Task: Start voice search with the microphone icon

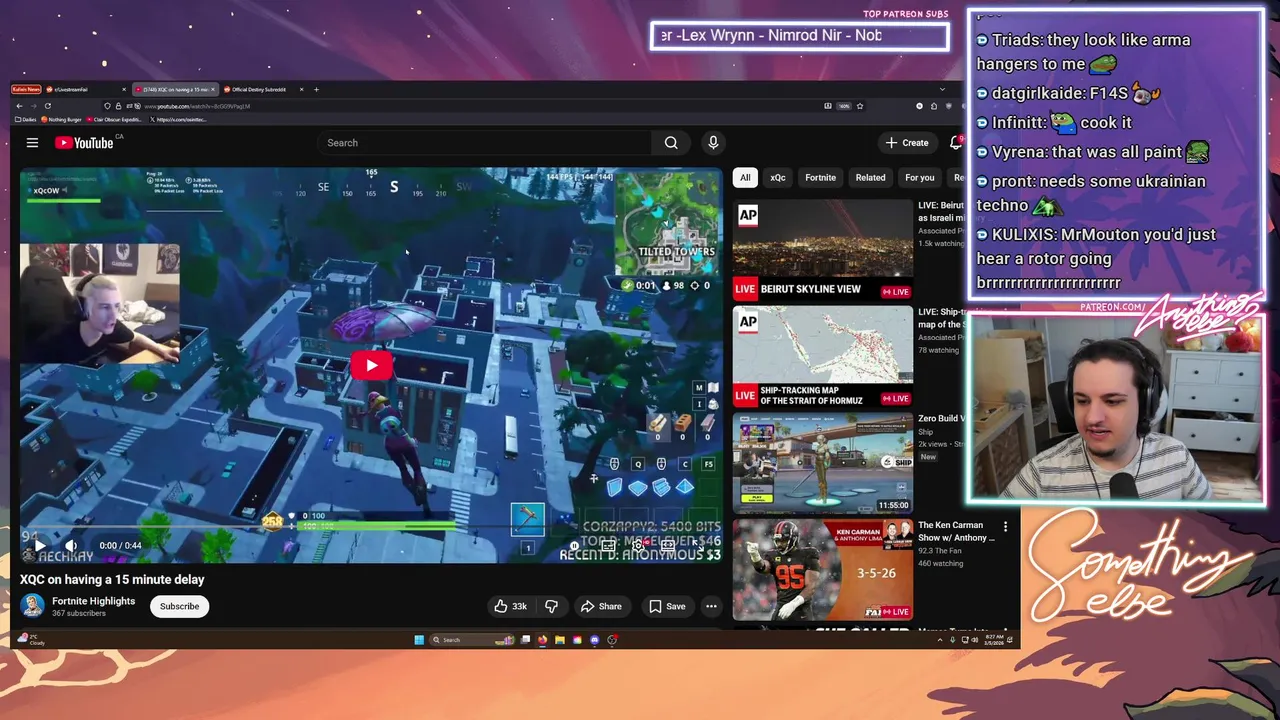Action: (x=713, y=143)
